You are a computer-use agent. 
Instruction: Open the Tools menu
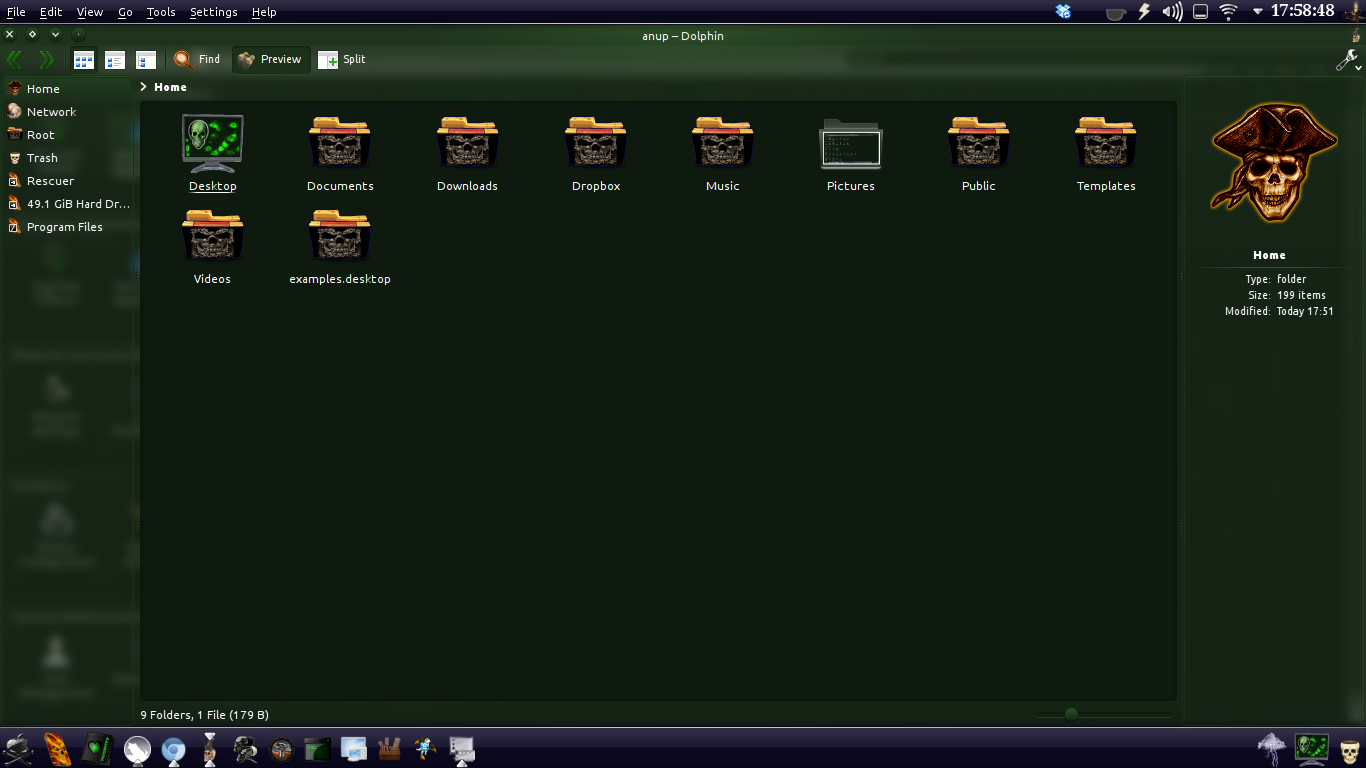(161, 12)
